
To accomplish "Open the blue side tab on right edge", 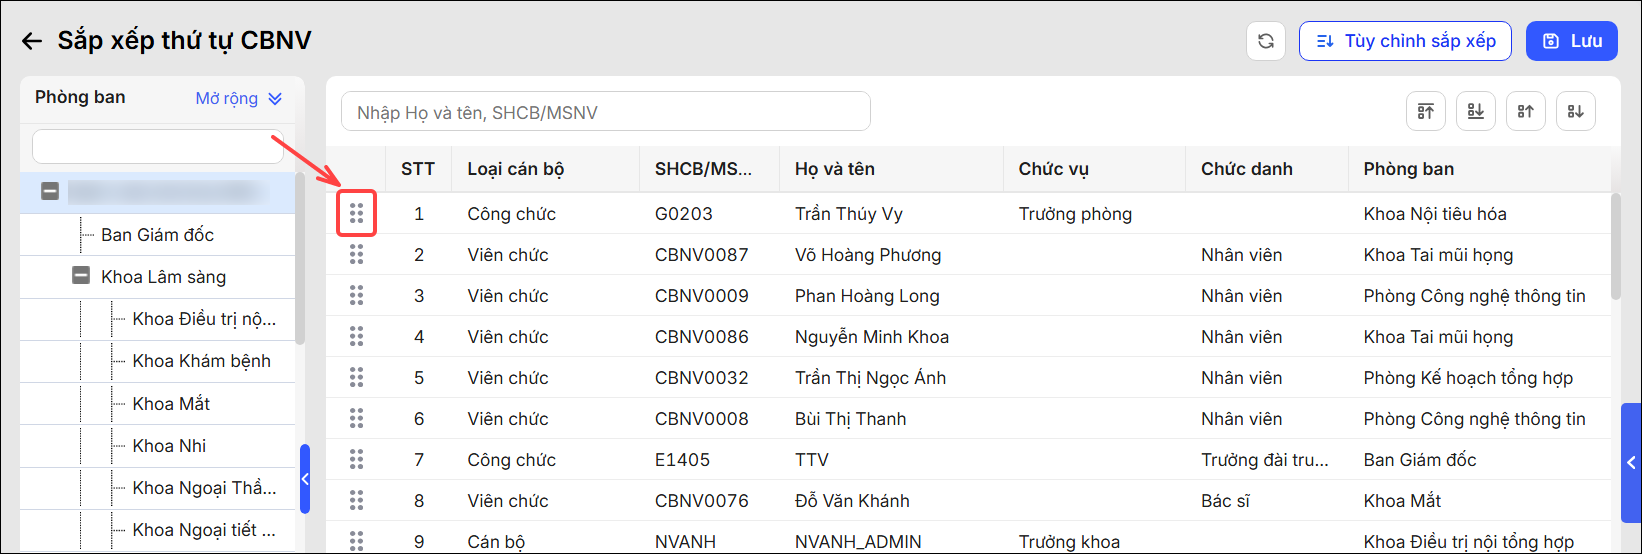I will click(x=1632, y=462).
